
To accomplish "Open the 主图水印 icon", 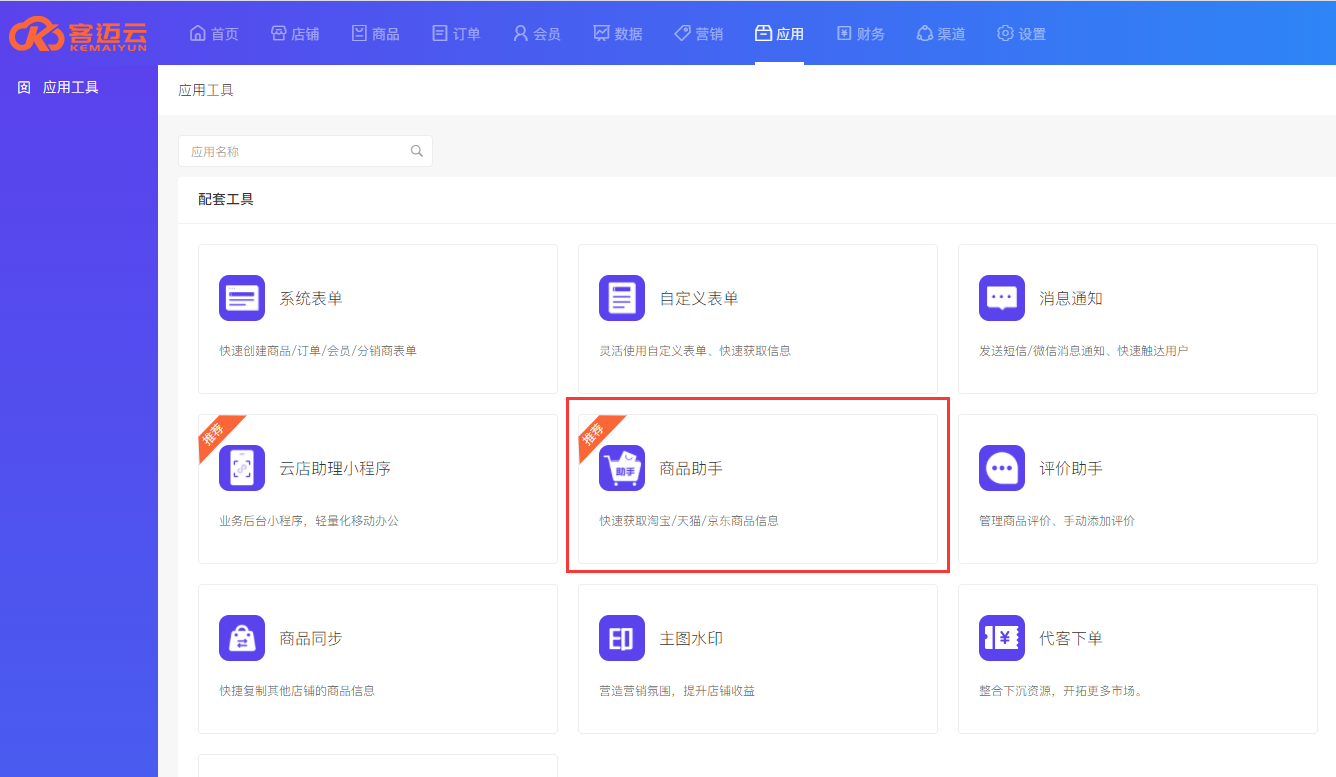I will coord(622,638).
